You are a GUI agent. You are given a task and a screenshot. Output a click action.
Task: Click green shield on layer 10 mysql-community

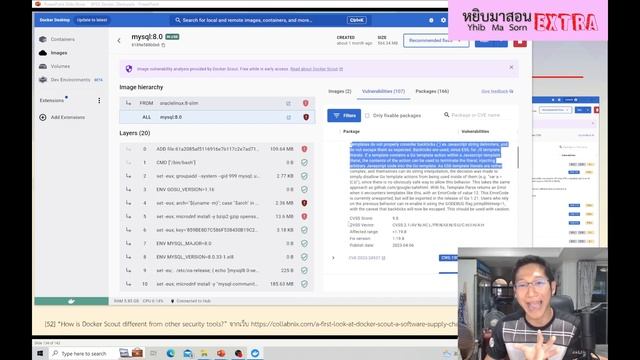304,284
